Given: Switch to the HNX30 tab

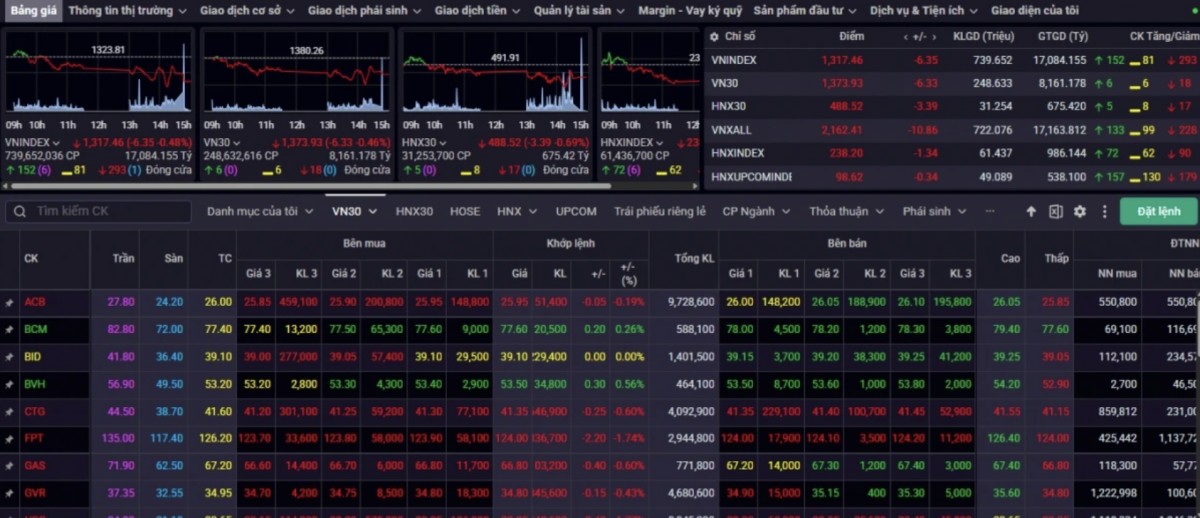Looking at the screenshot, I should [414, 212].
